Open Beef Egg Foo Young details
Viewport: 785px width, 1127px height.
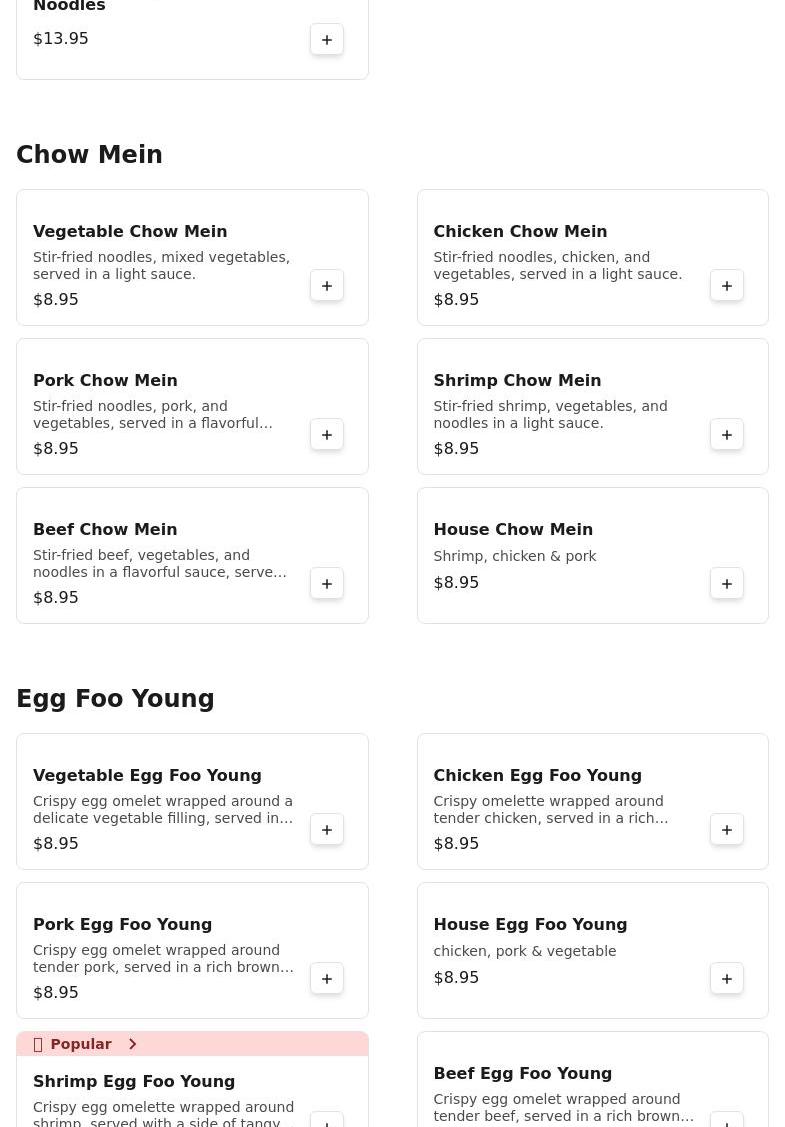point(522,1073)
